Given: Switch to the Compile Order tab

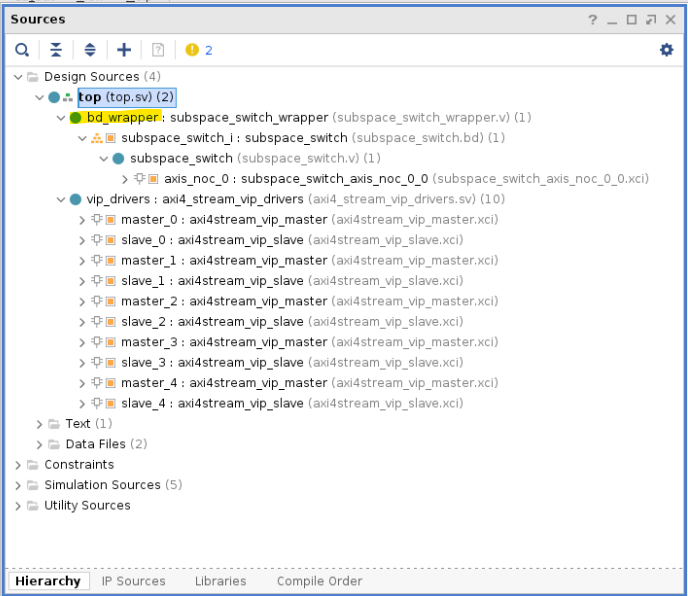Looking at the screenshot, I should pos(319,581).
